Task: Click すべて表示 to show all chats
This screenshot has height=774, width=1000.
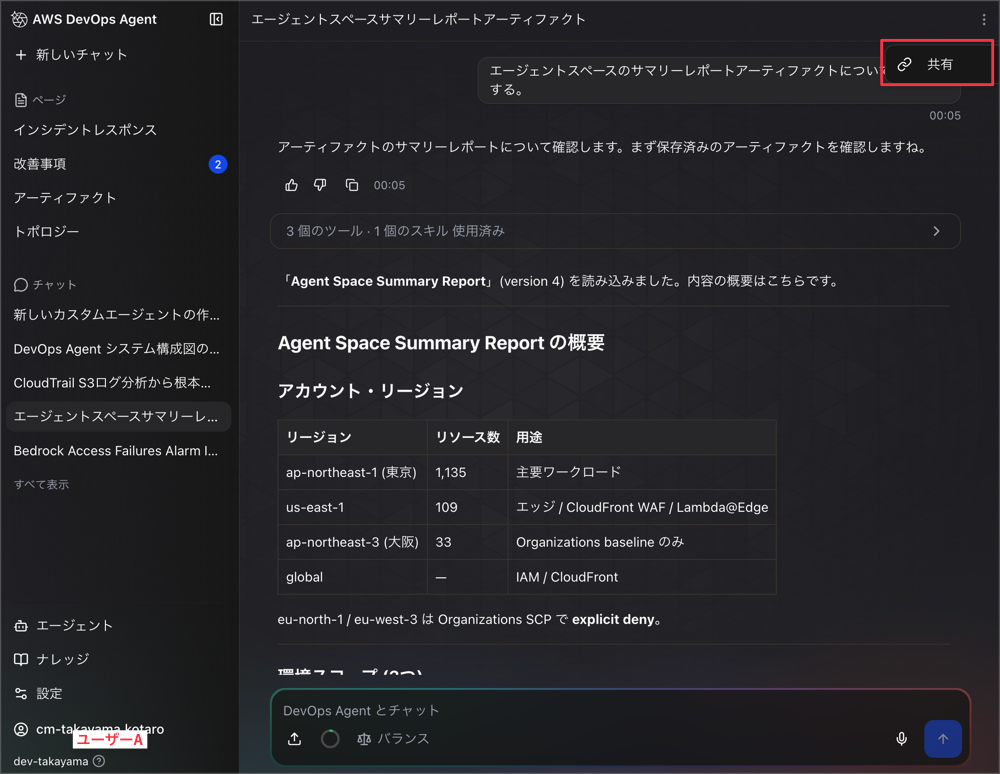Action: pyautogui.click(x=41, y=485)
